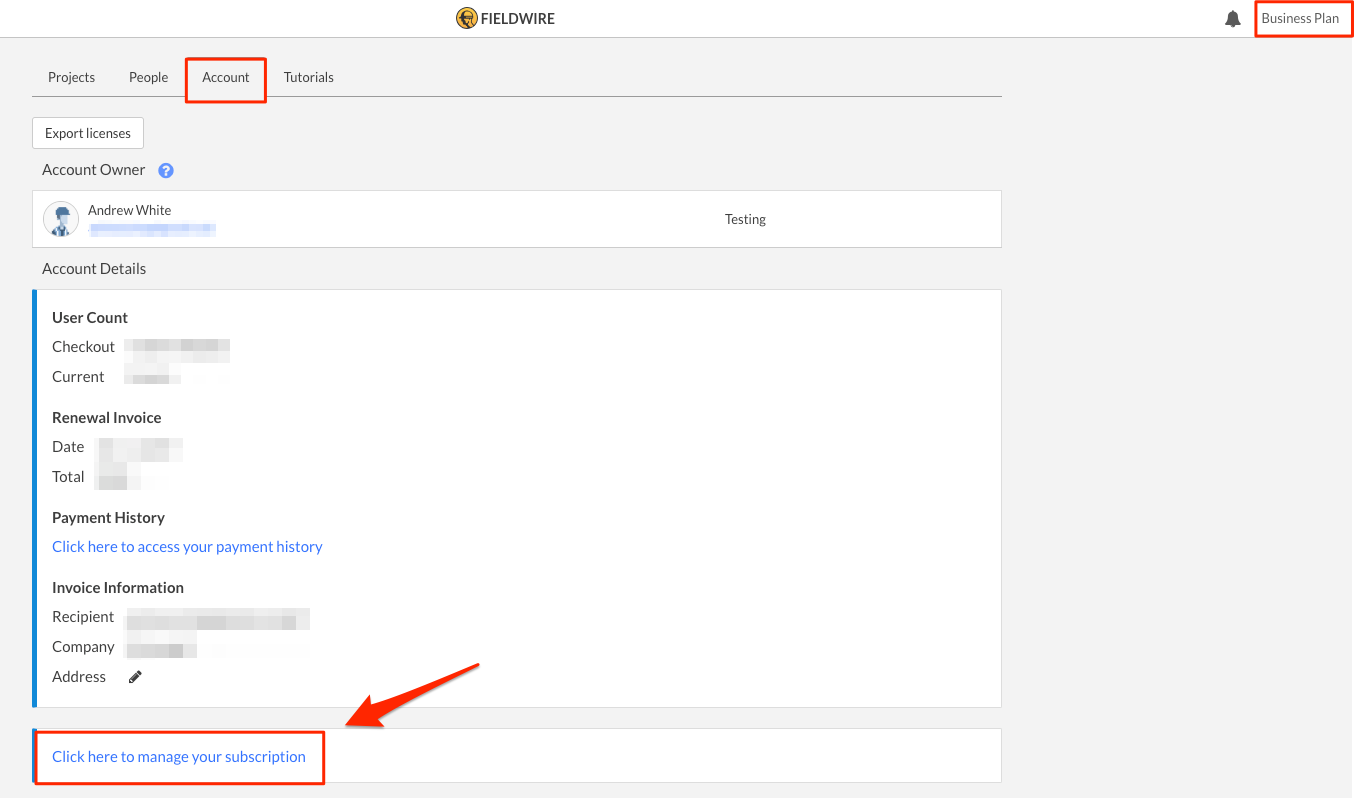Click the Invoice Information heading
This screenshot has height=798, width=1354.
tap(118, 587)
